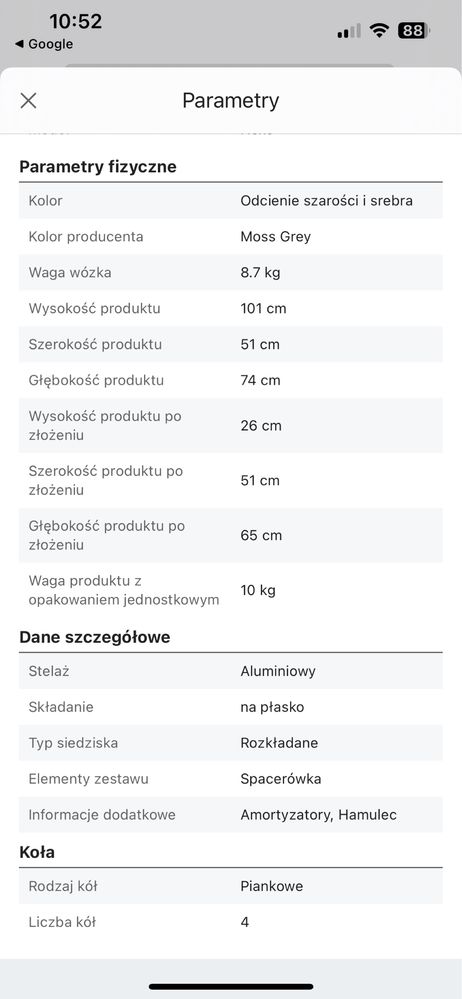Image resolution: width=462 pixels, height=999 pixels.
Task: Tap the Dane szczegółowe section heading
Action: pos(95,637)
